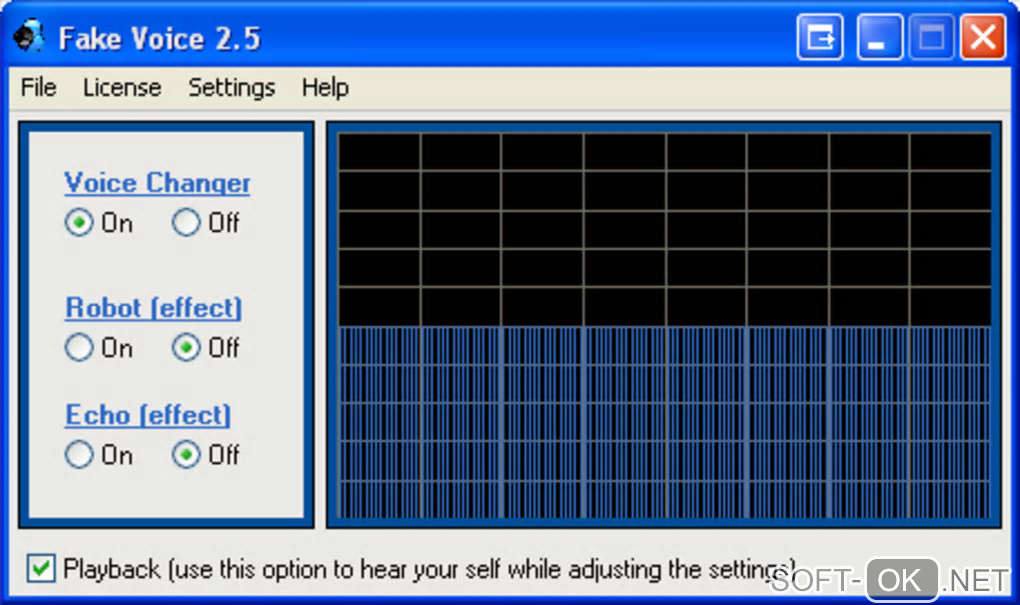Open the Help menu

pos(325,87)
